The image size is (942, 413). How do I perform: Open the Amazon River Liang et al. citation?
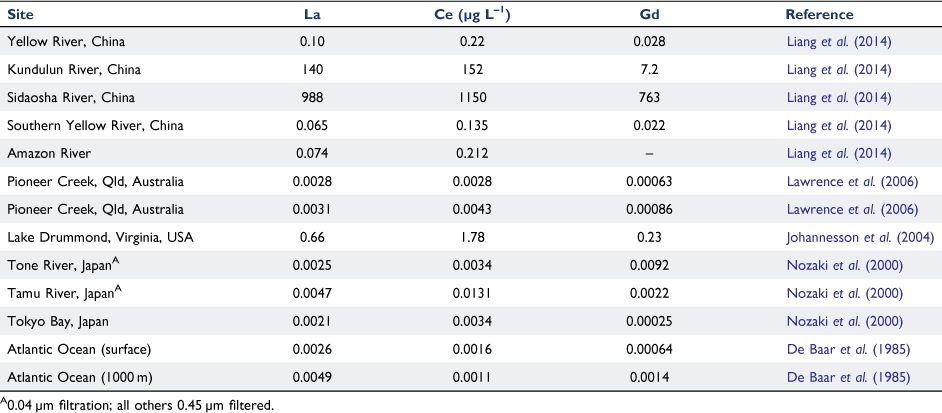click(x=839, y=154)
